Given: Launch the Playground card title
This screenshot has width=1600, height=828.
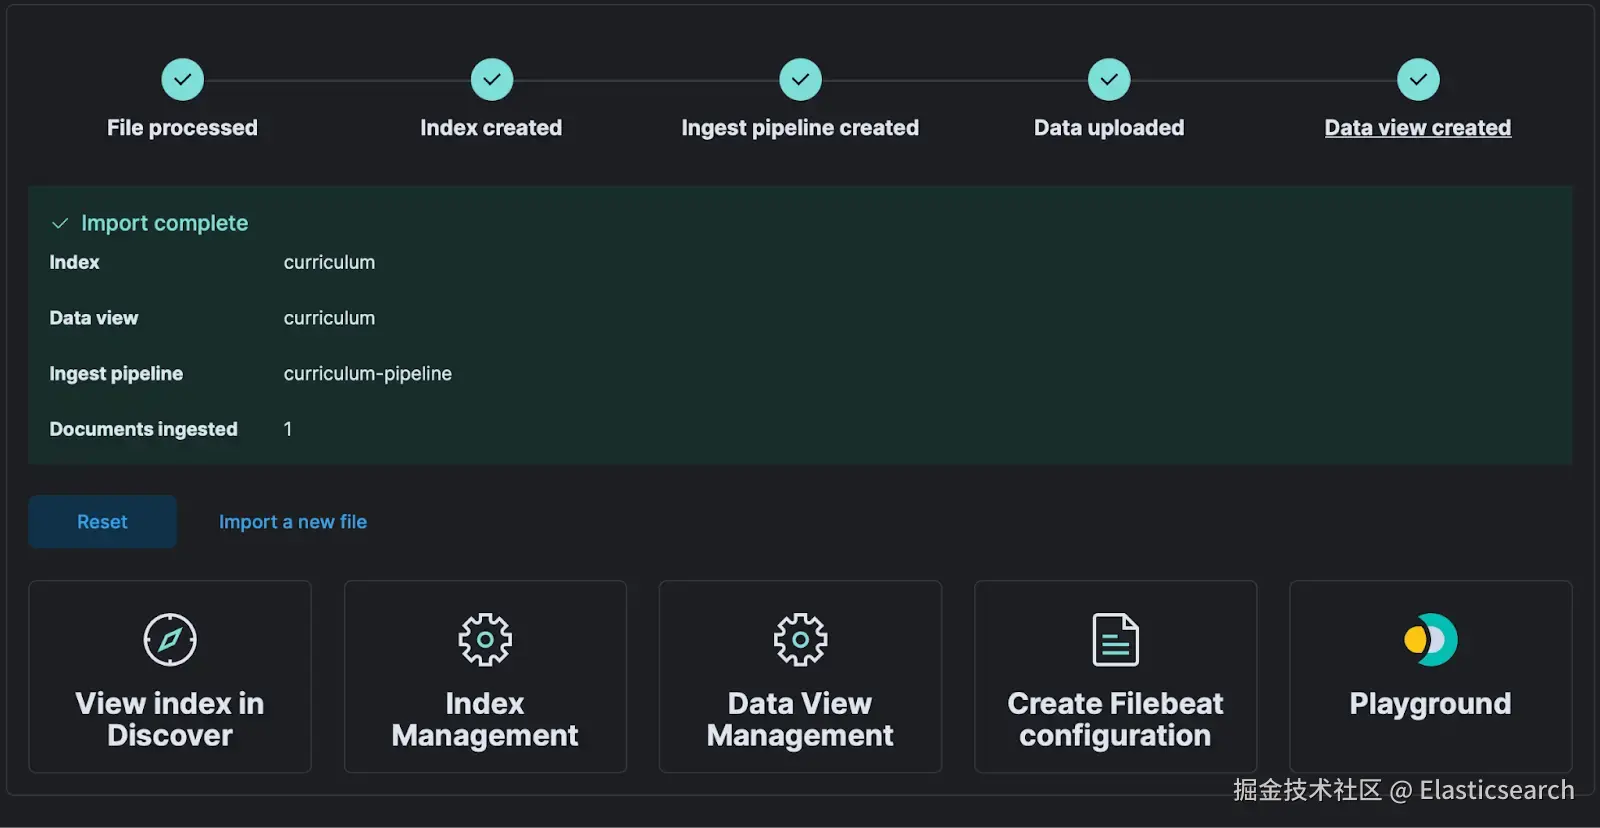Looking at the screenshot, I should pyautogui.click(x=1430, y=704).
